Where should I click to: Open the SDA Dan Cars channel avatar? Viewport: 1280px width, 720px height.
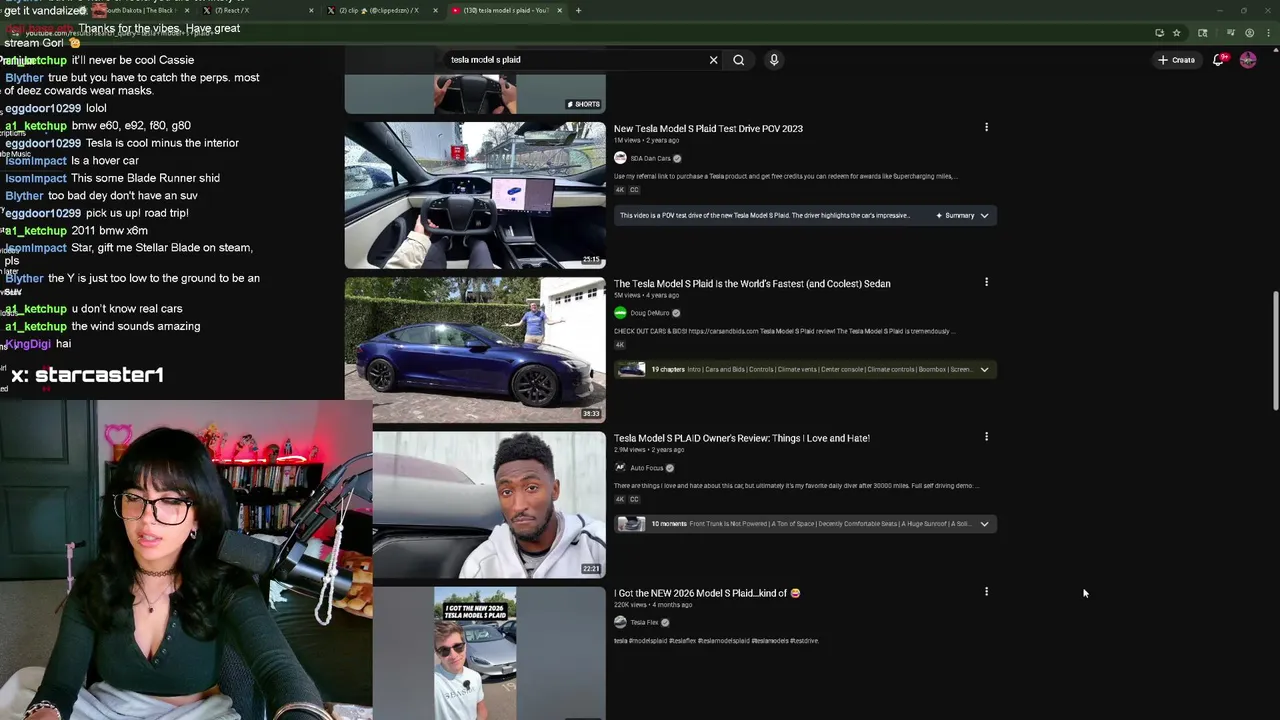pos(620,158)
